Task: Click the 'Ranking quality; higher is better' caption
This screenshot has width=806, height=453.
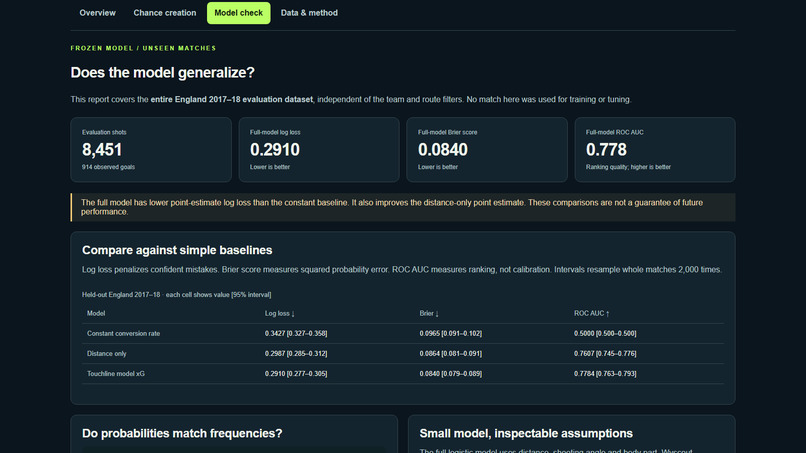Action: click(x=628, y=167)
